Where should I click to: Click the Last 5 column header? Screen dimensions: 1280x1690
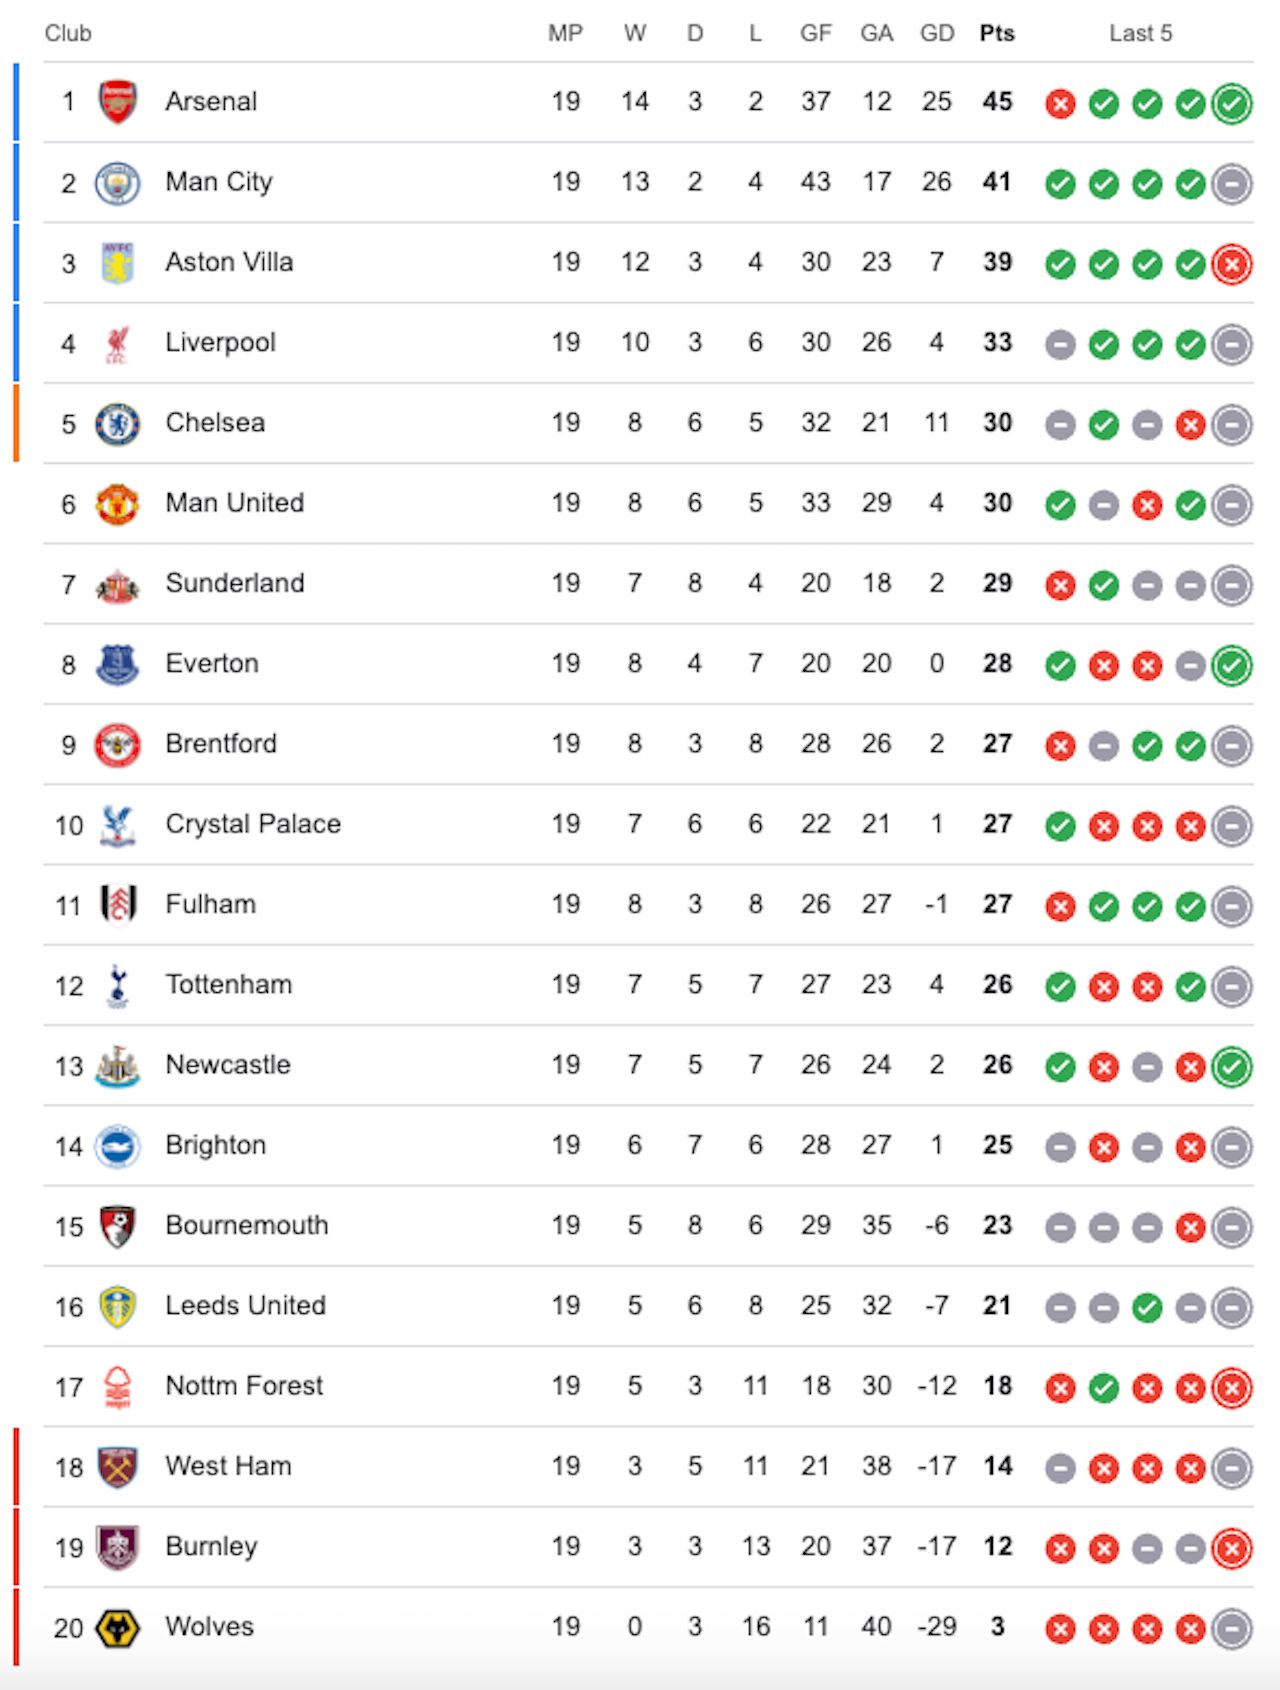click(x=1140, y=33)
